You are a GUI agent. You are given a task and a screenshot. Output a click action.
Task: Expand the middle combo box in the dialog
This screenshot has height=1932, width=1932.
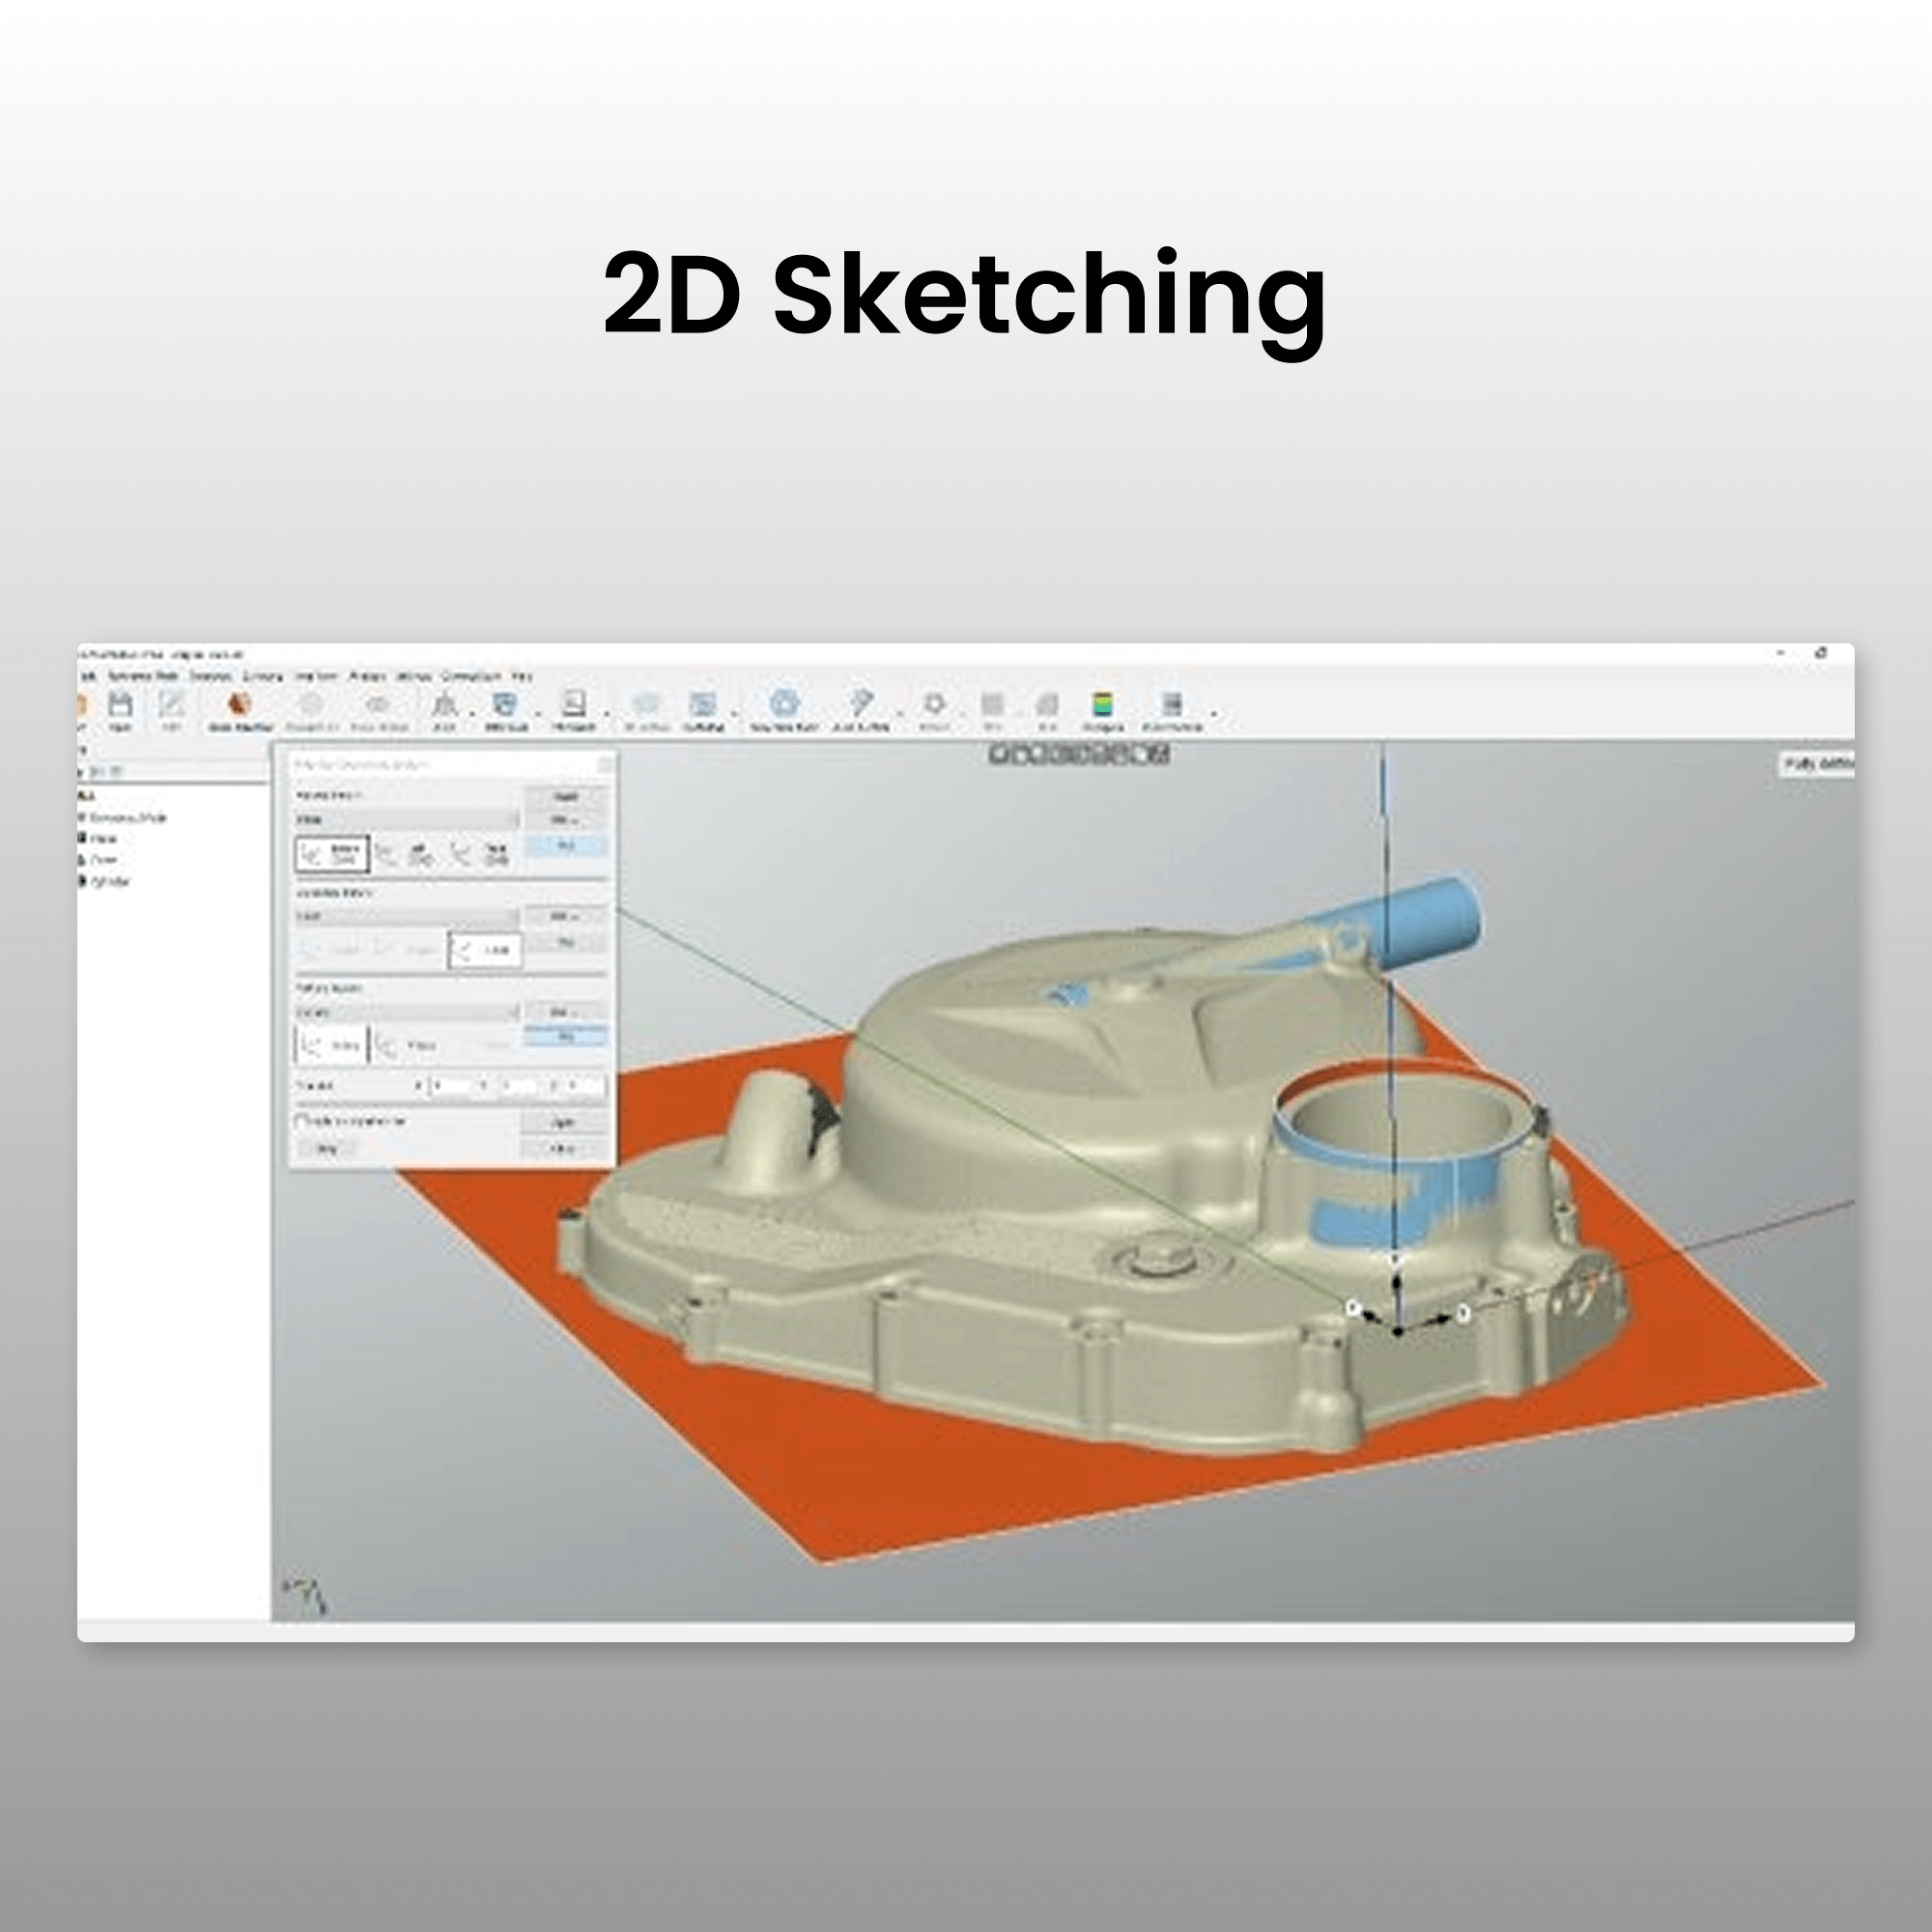[404, 918]
